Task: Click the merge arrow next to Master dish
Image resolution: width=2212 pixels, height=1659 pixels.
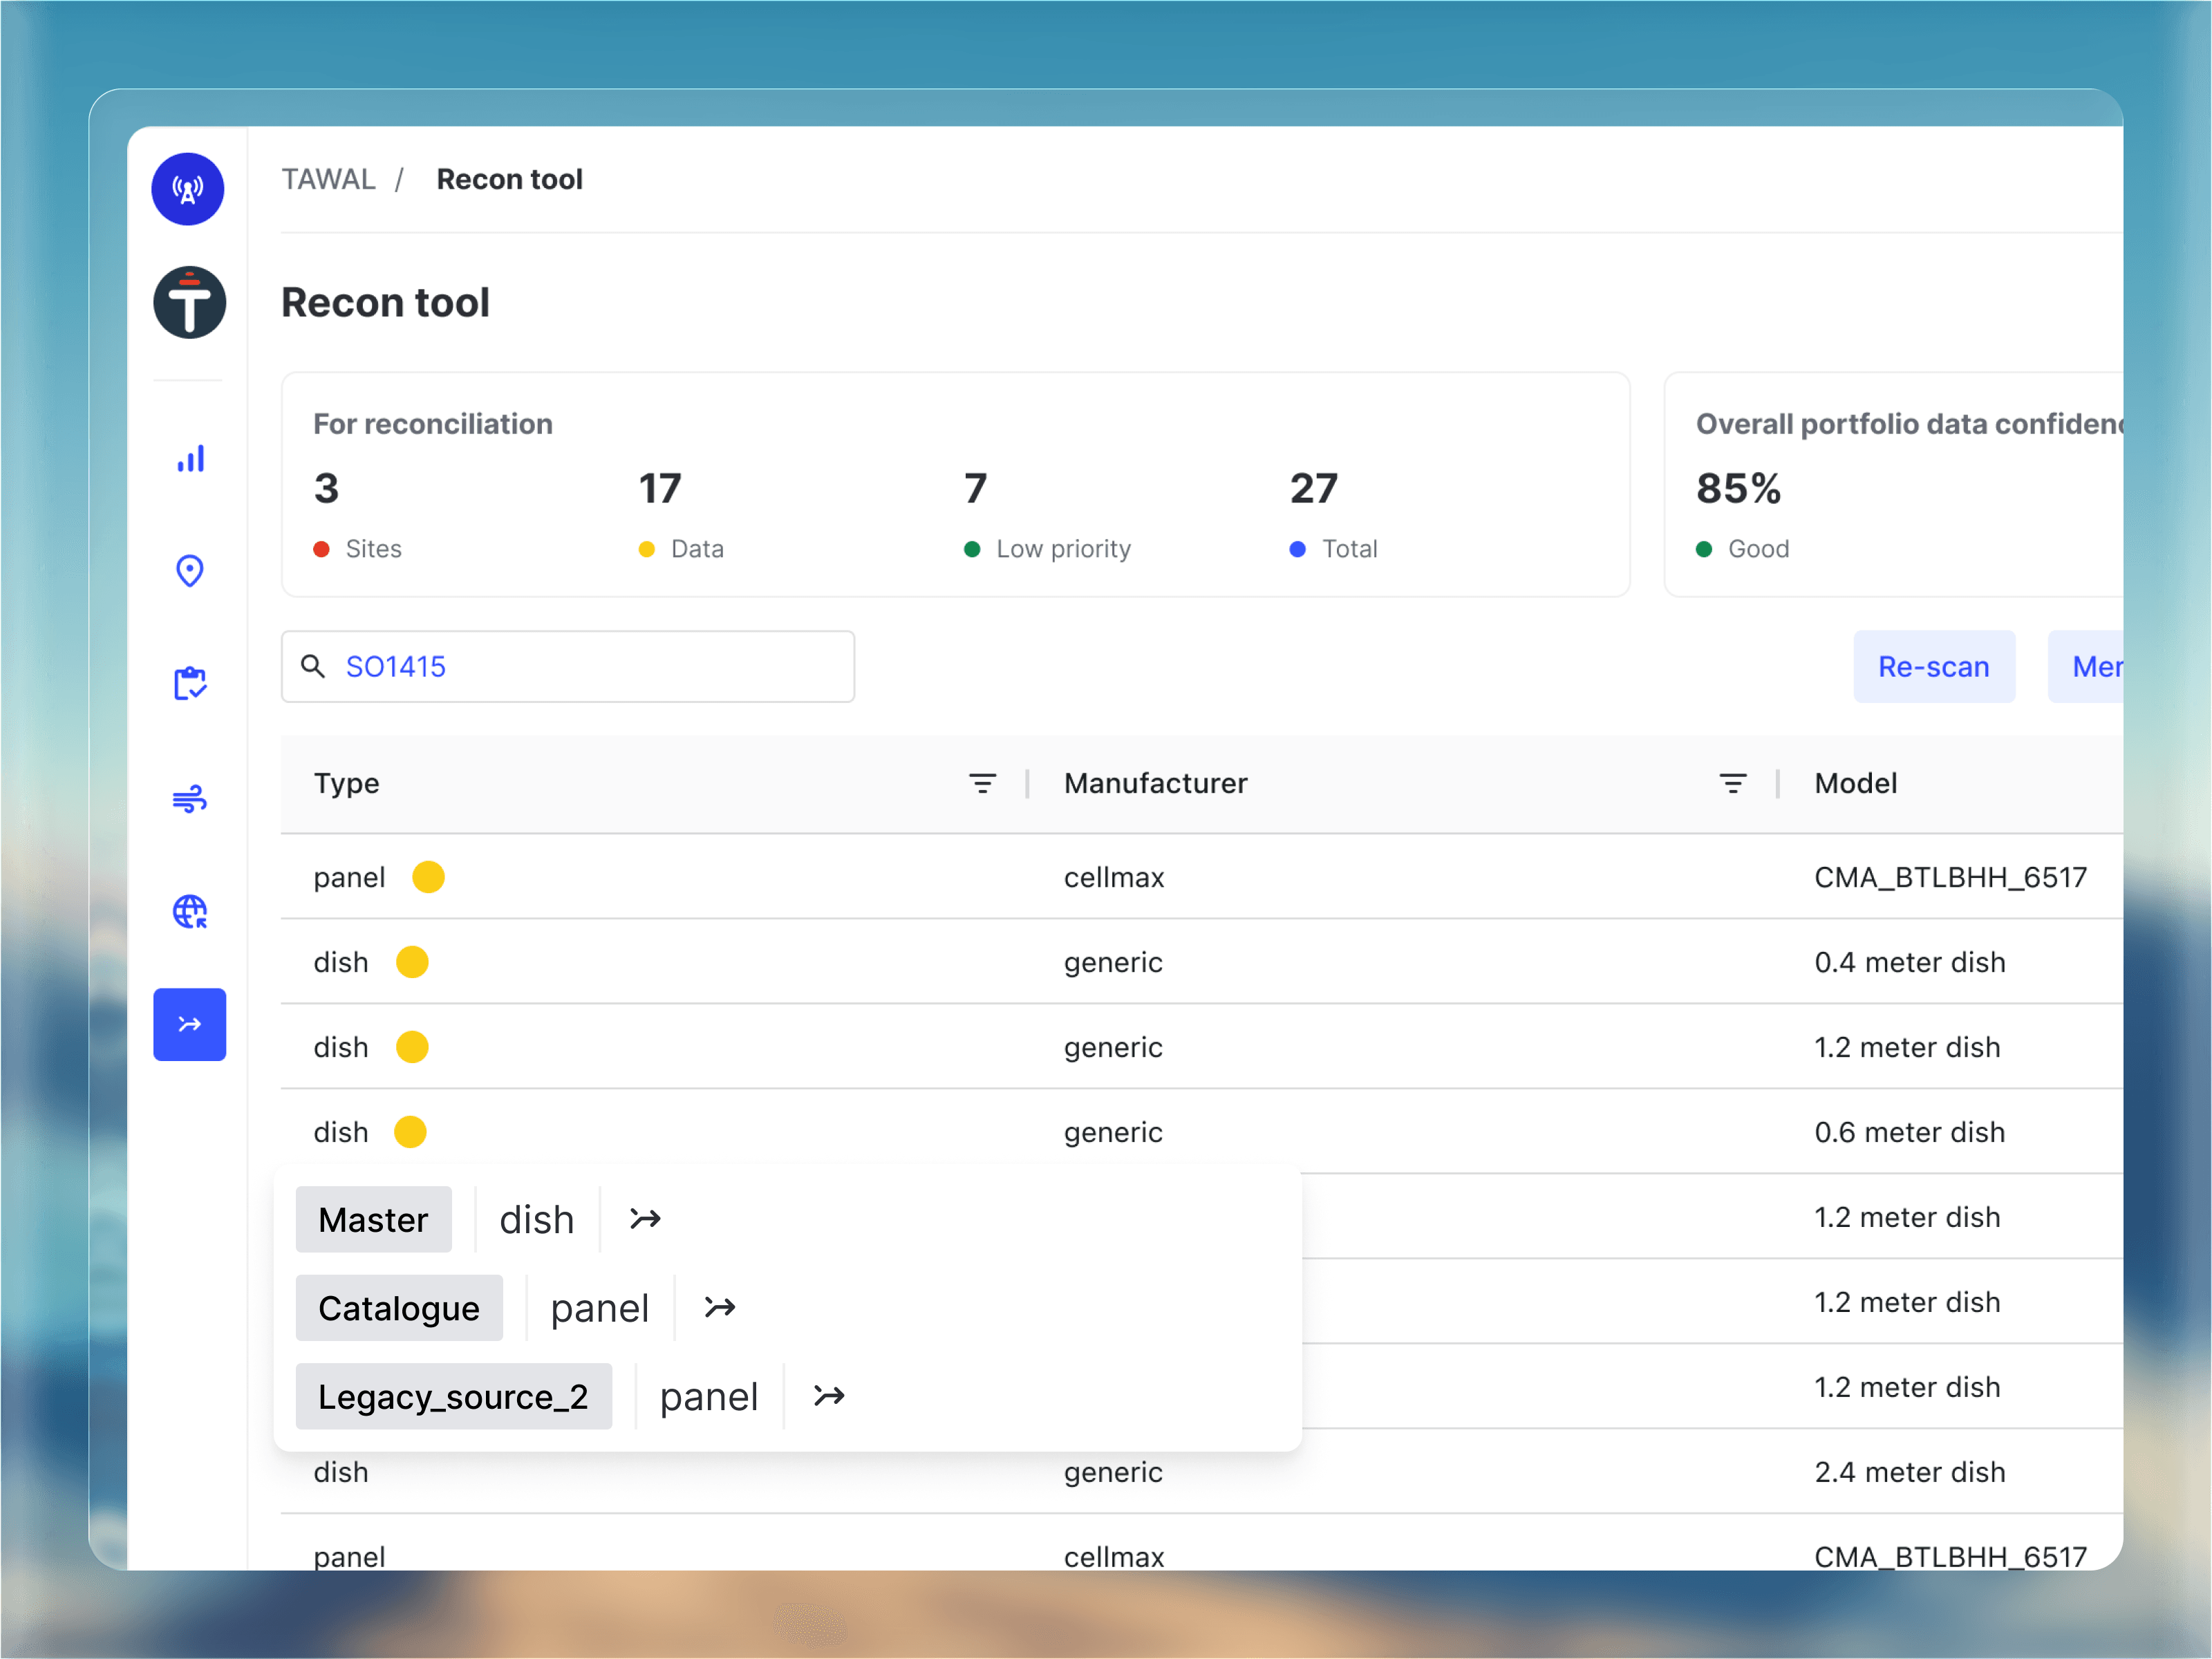Action: (x=645, y=1219)
